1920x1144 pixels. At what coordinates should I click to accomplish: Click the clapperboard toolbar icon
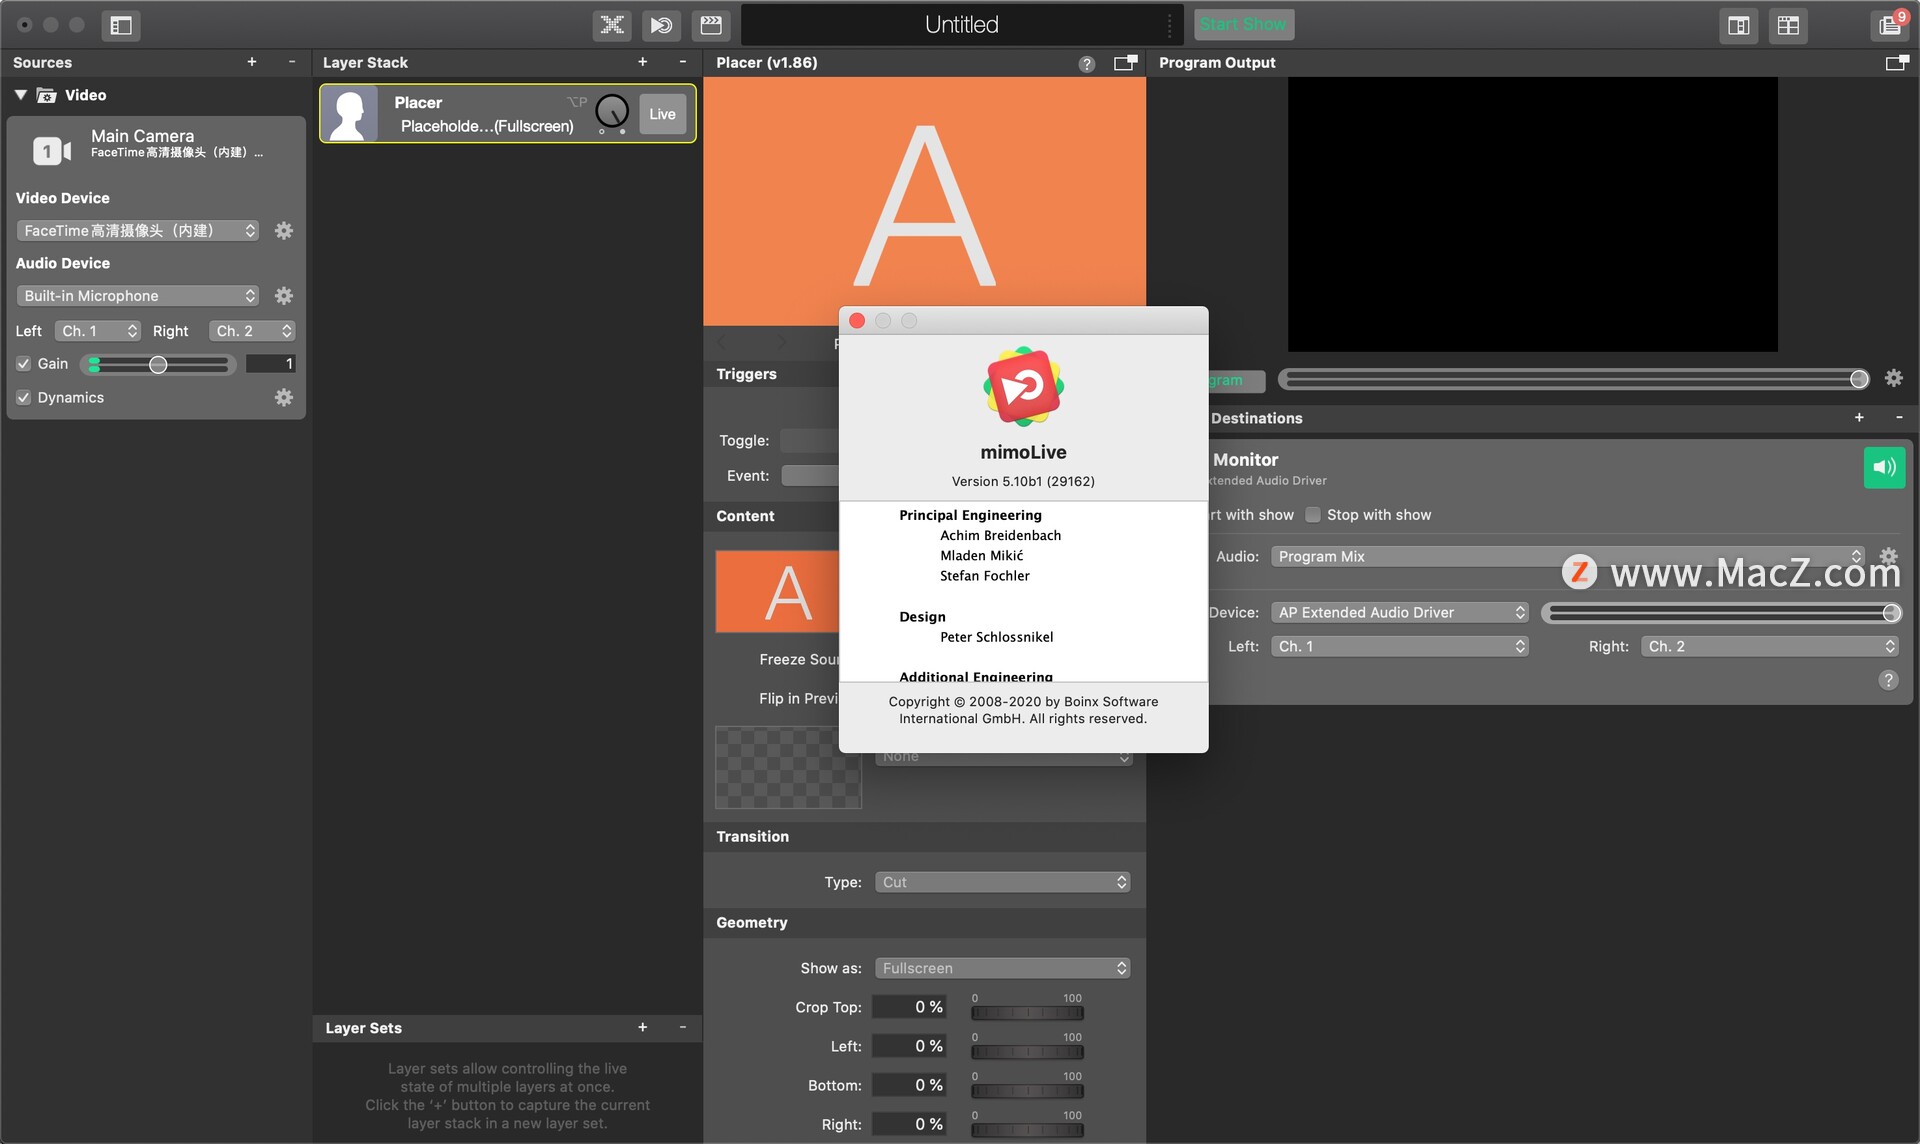pyautogui.click(x=711, y=25)
